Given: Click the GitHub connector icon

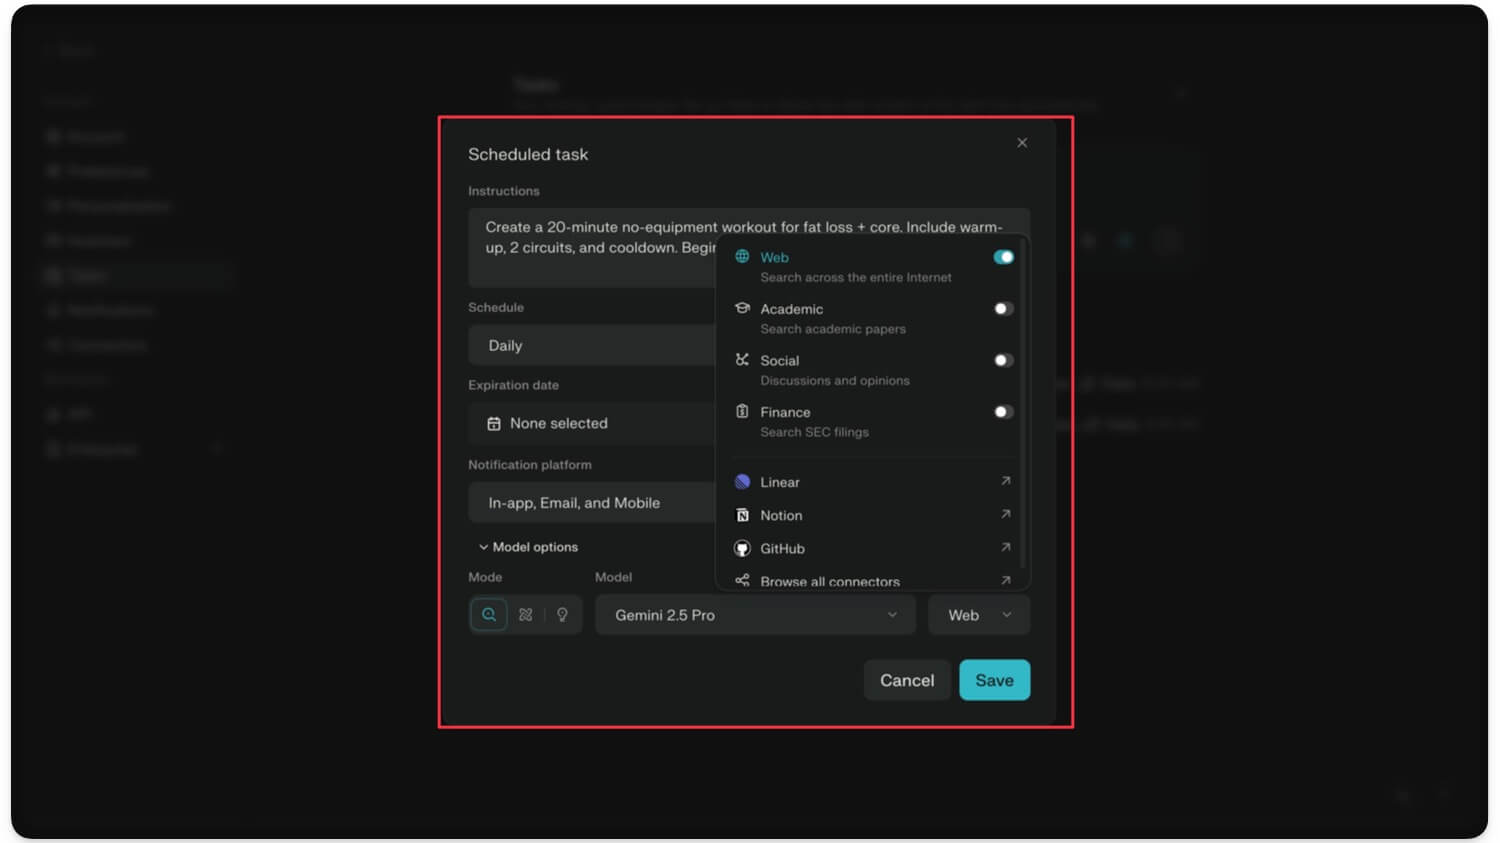Looking at the screenshot, I should coord(742,548).
